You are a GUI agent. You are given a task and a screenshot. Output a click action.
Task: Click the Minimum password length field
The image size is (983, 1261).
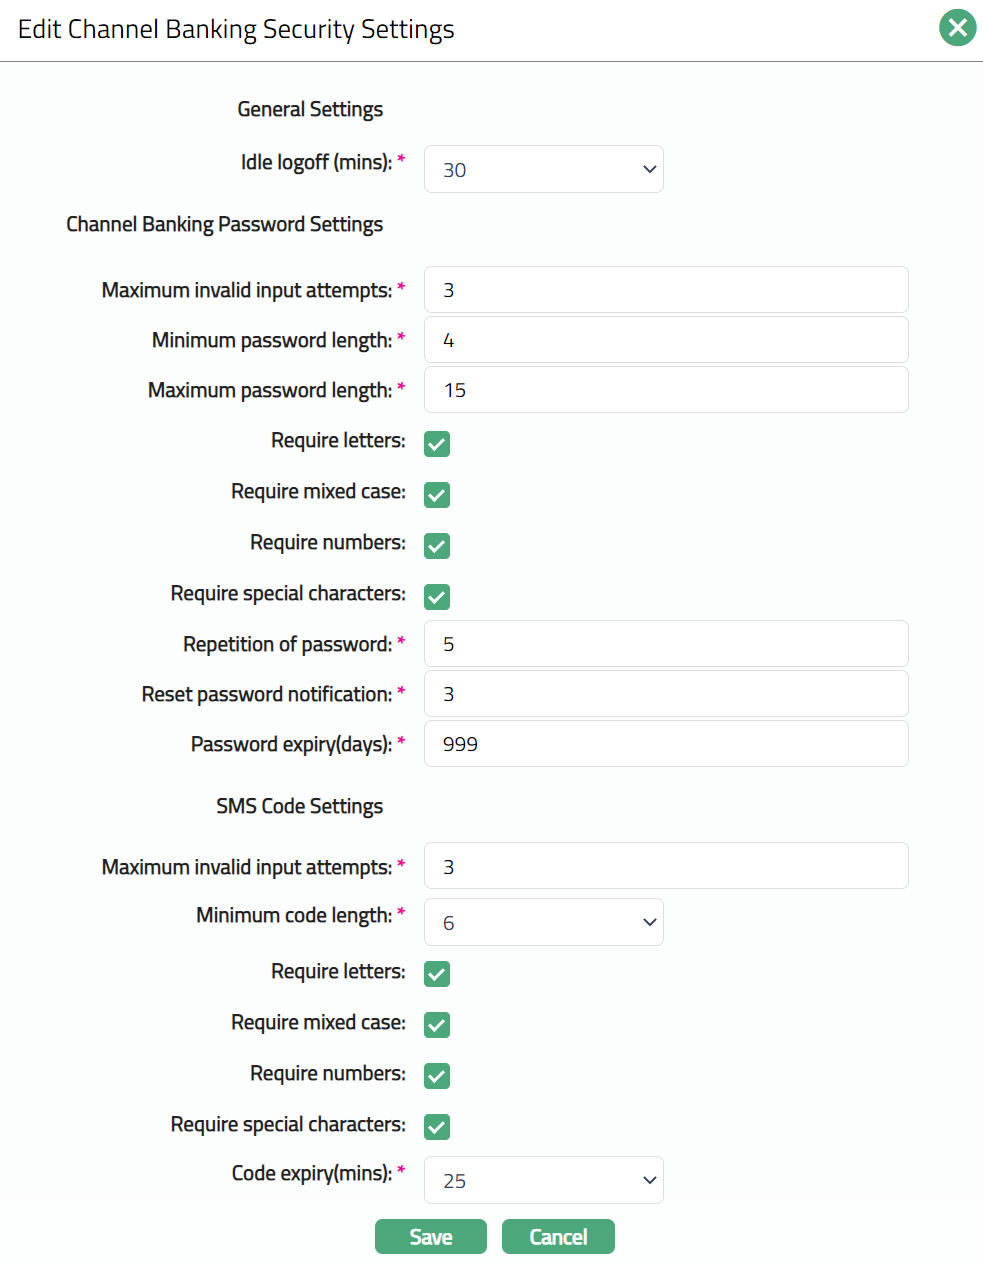(666, 340)
